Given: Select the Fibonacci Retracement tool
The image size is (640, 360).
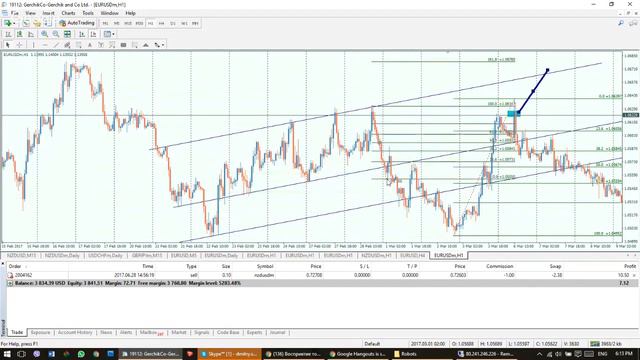Looking at the screenshot, I should click(78, 45).
